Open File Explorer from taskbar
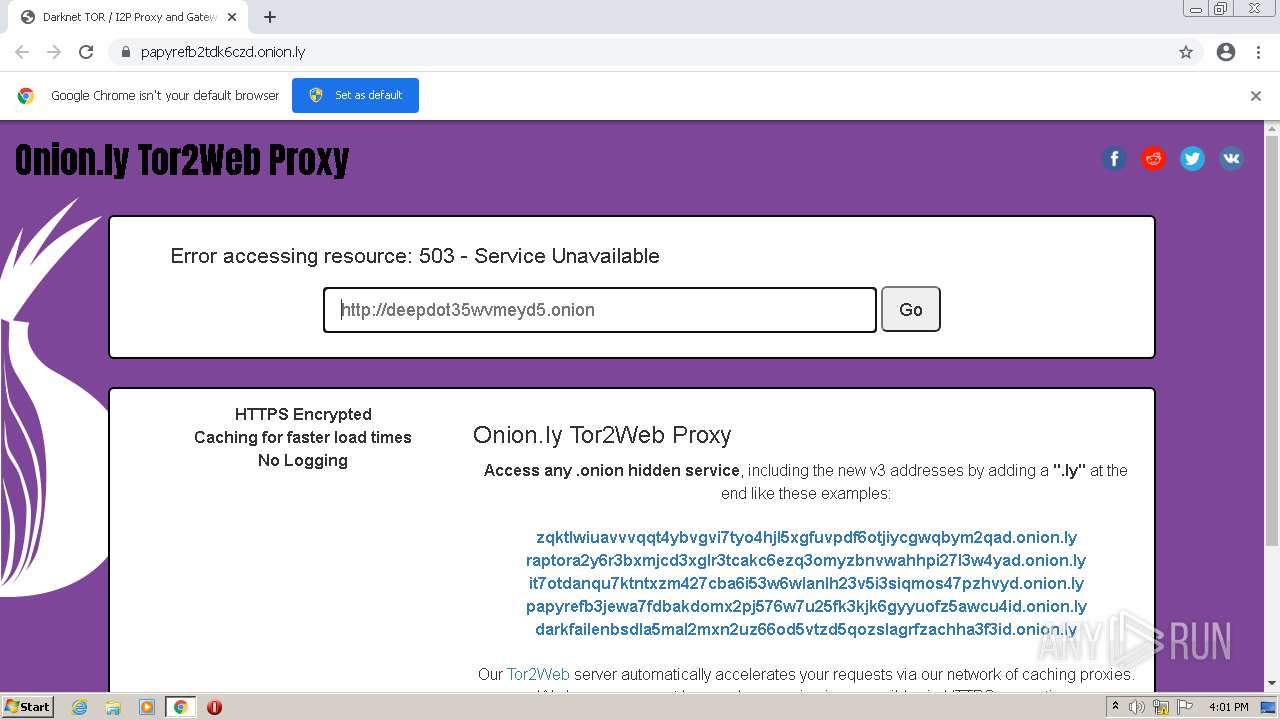 [113, 707]
